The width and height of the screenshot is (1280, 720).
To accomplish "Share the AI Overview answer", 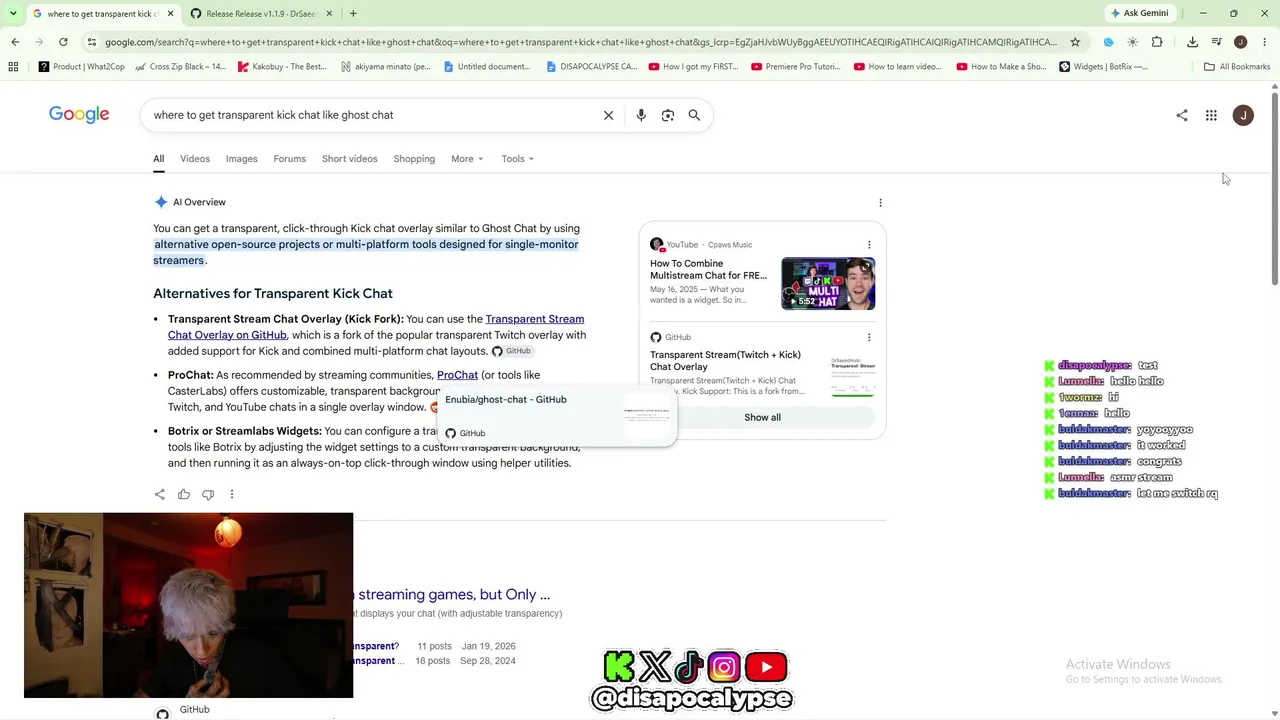I will pyautogui.click(x=160, y=494).
